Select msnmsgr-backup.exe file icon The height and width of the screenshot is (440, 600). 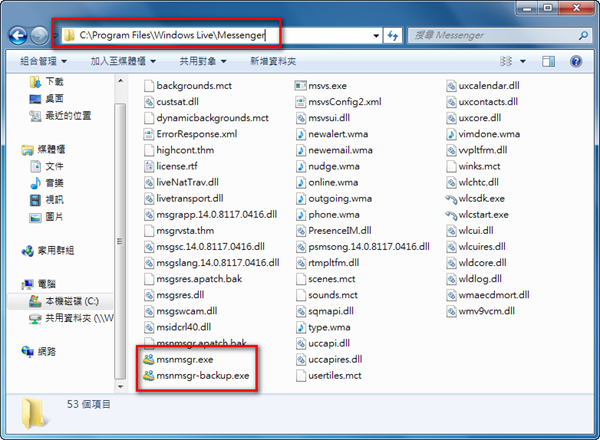tap(148, 376)
